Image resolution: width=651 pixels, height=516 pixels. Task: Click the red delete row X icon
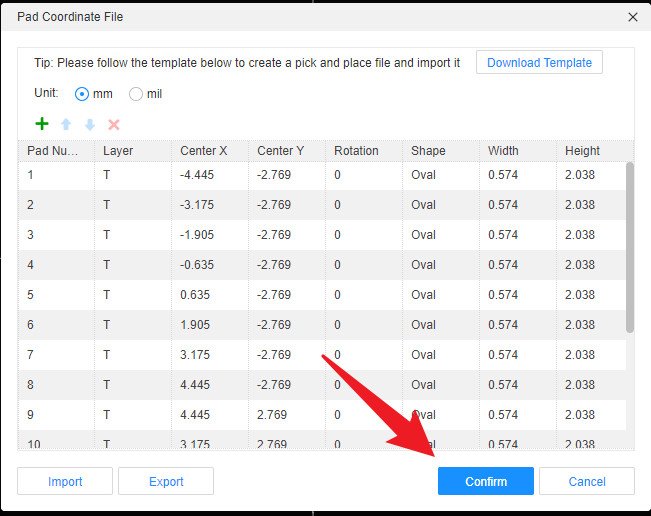pyautogui.click(x=114, y=125)
